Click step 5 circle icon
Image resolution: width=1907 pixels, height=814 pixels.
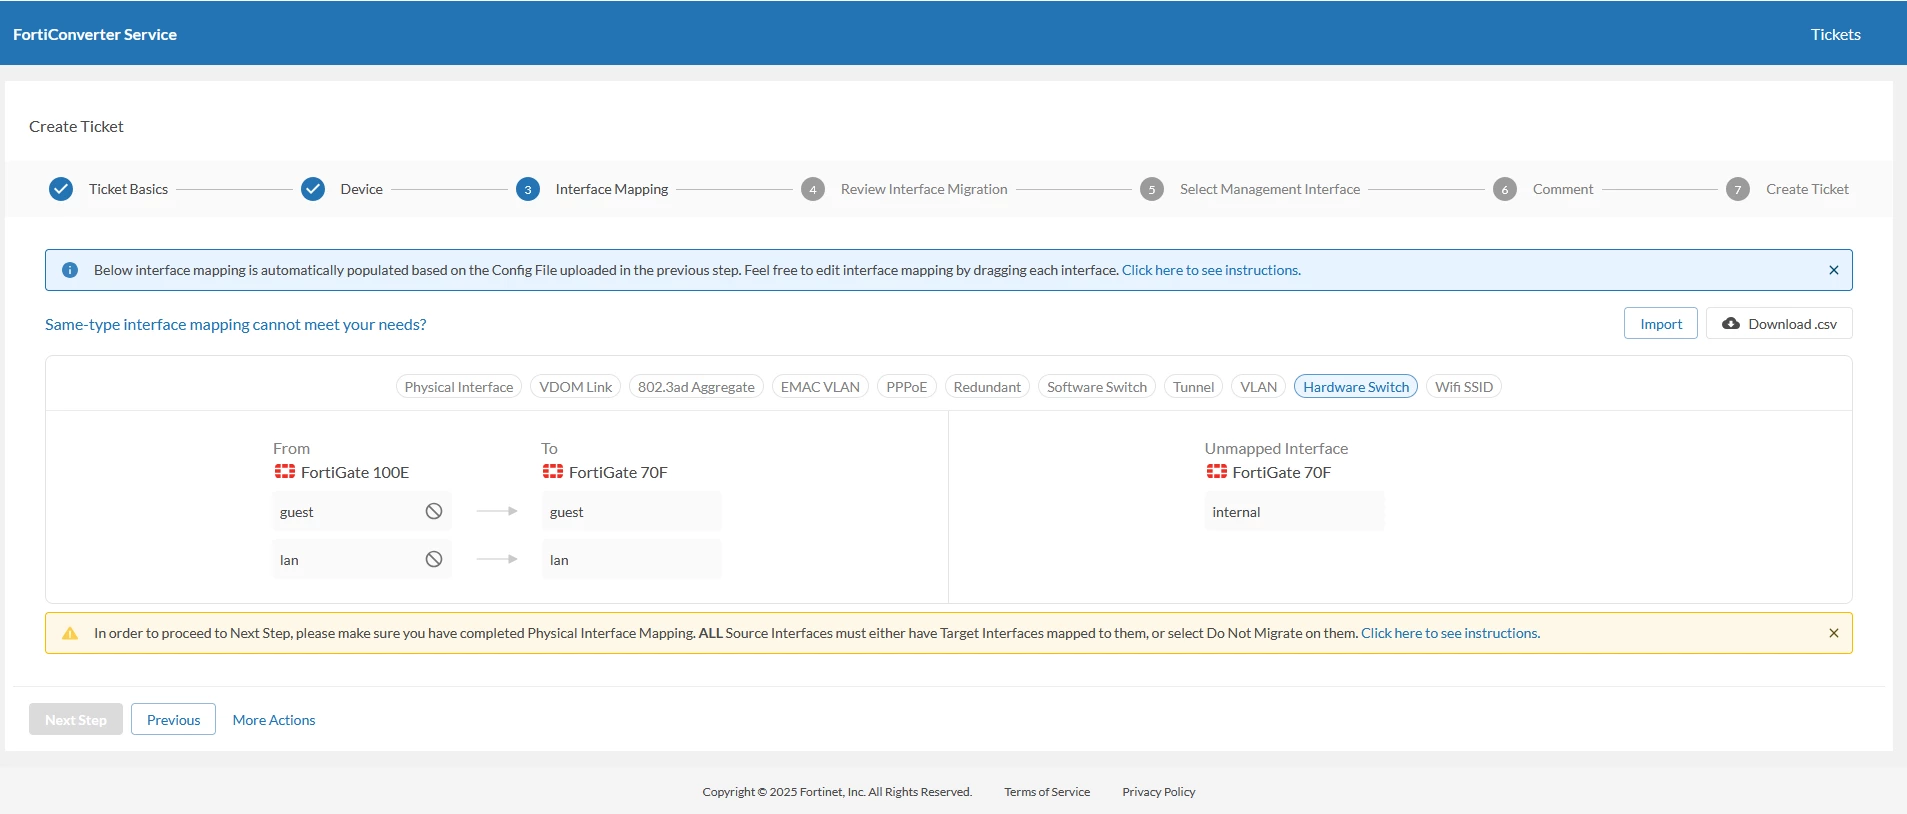1152,189
